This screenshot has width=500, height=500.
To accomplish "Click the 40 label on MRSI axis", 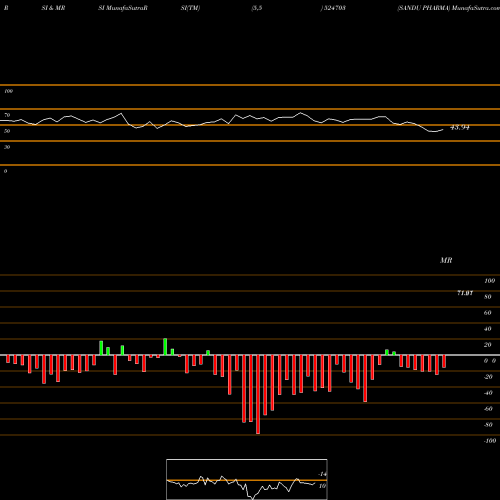I will click(488, 329).
